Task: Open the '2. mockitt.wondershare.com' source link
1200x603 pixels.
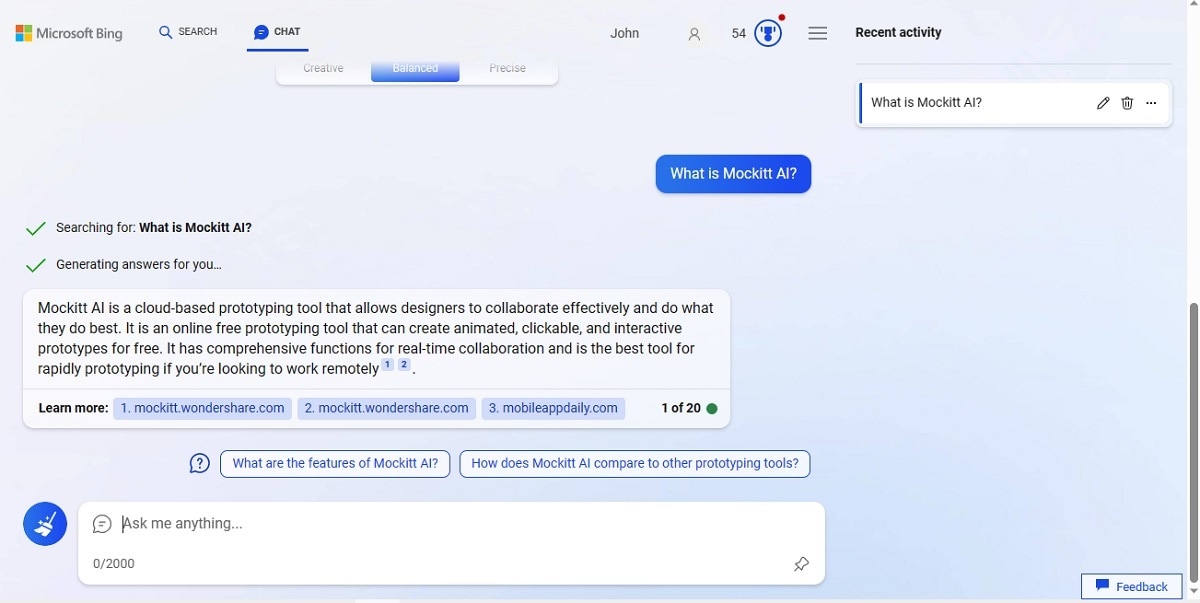Action: click(x=386, y=408)
